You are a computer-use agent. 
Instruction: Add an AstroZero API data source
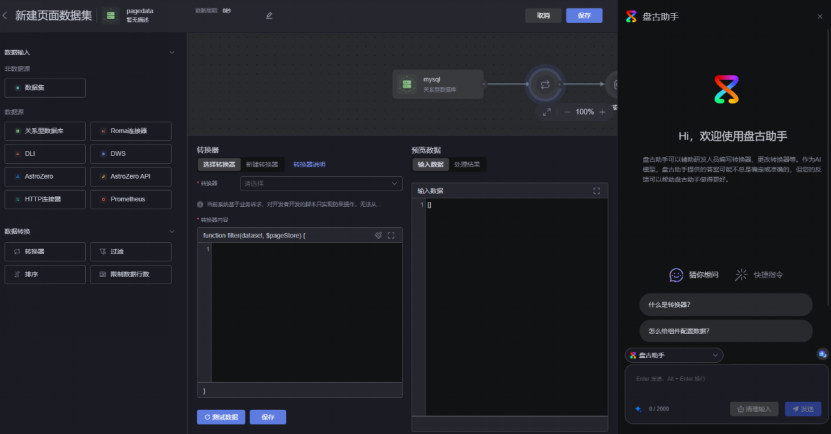(131, 176)
